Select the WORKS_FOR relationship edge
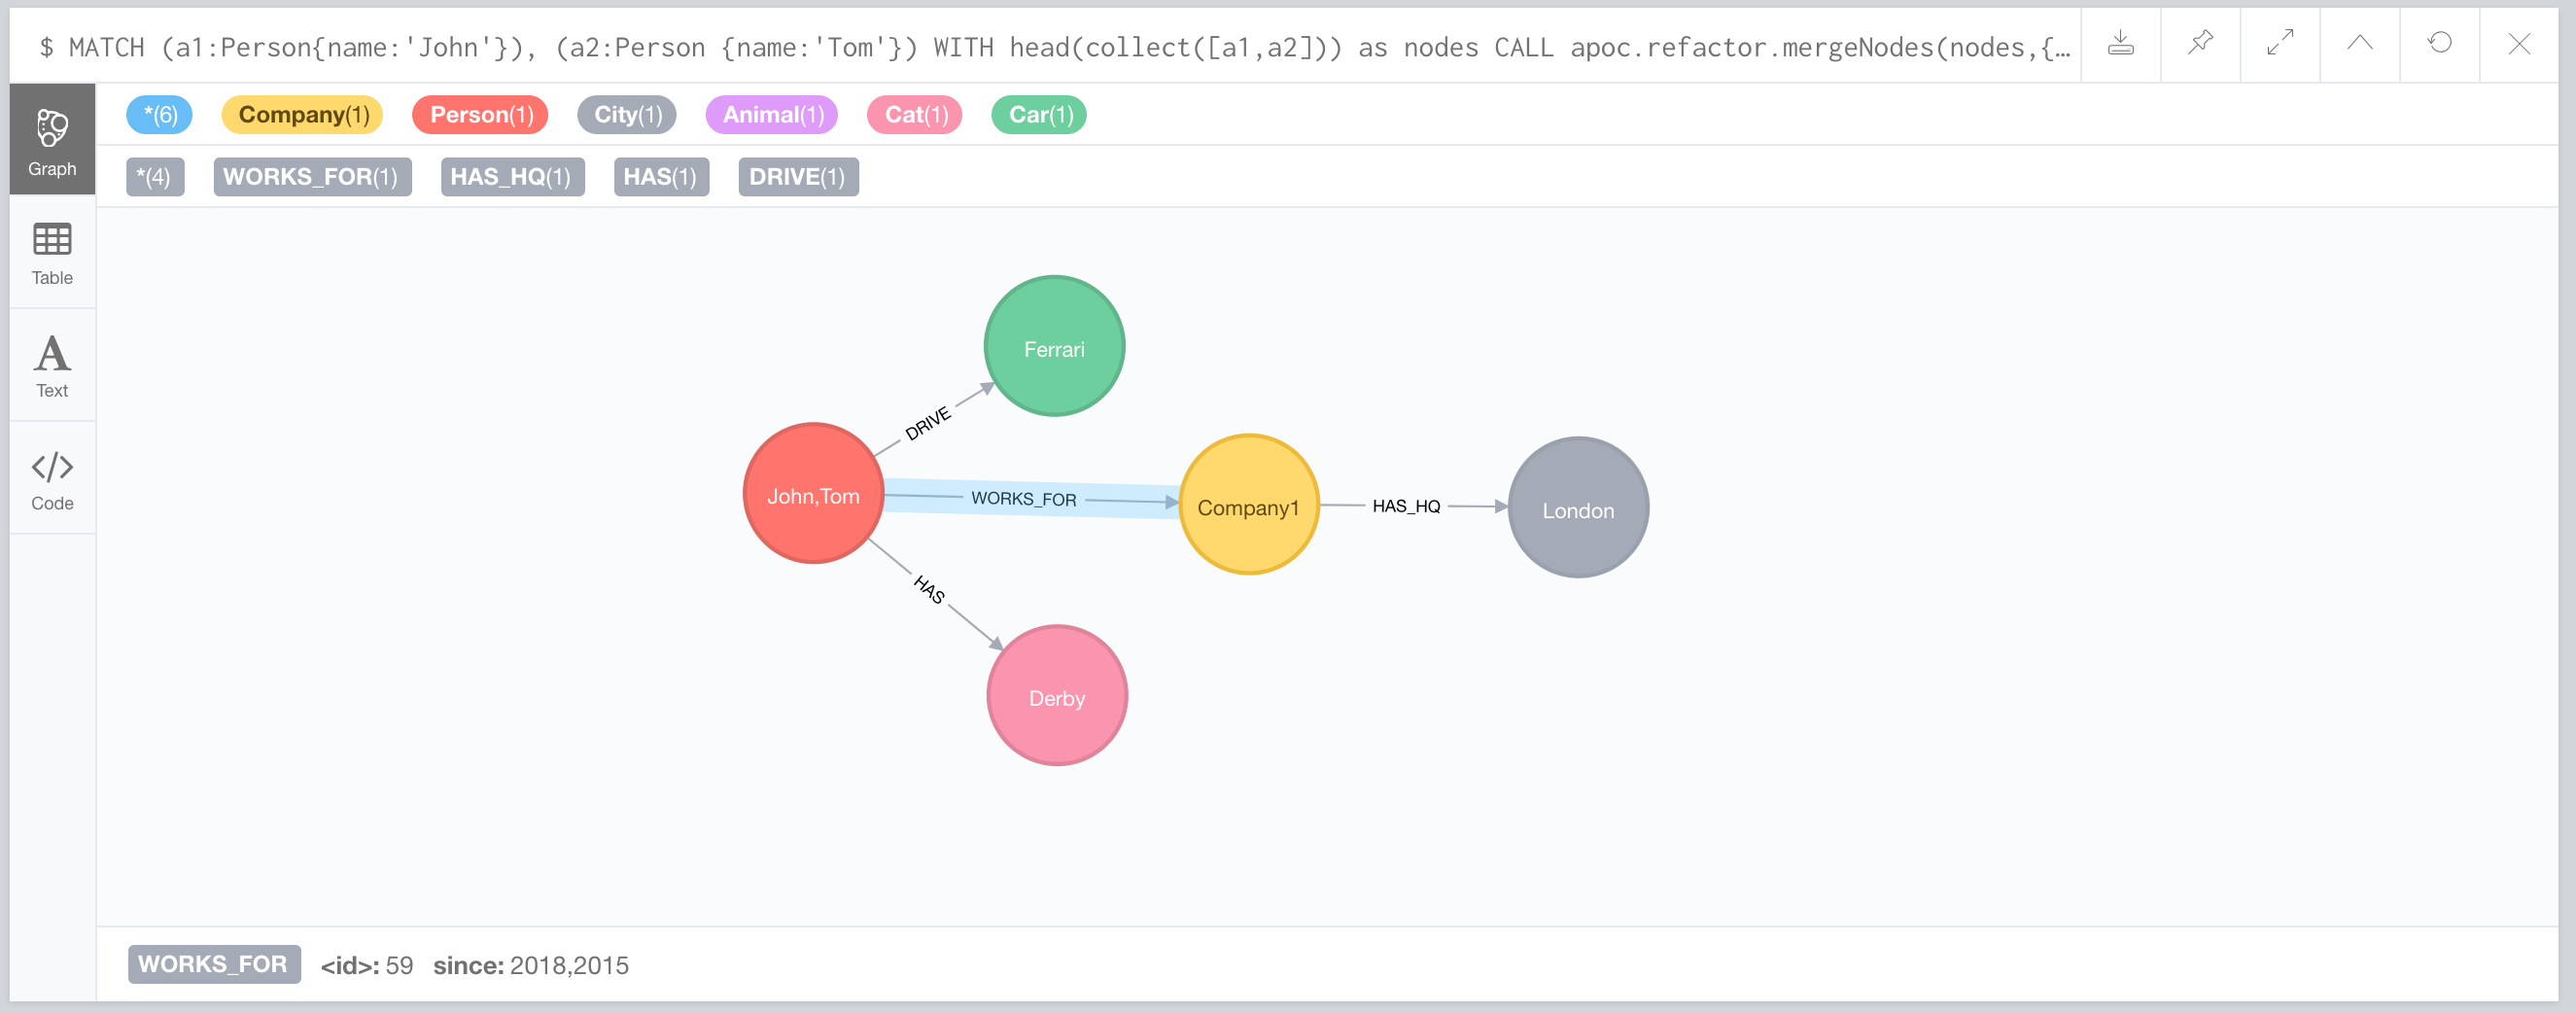The height and width of the screenshot is (1013, 2576). pos(1023,499)
